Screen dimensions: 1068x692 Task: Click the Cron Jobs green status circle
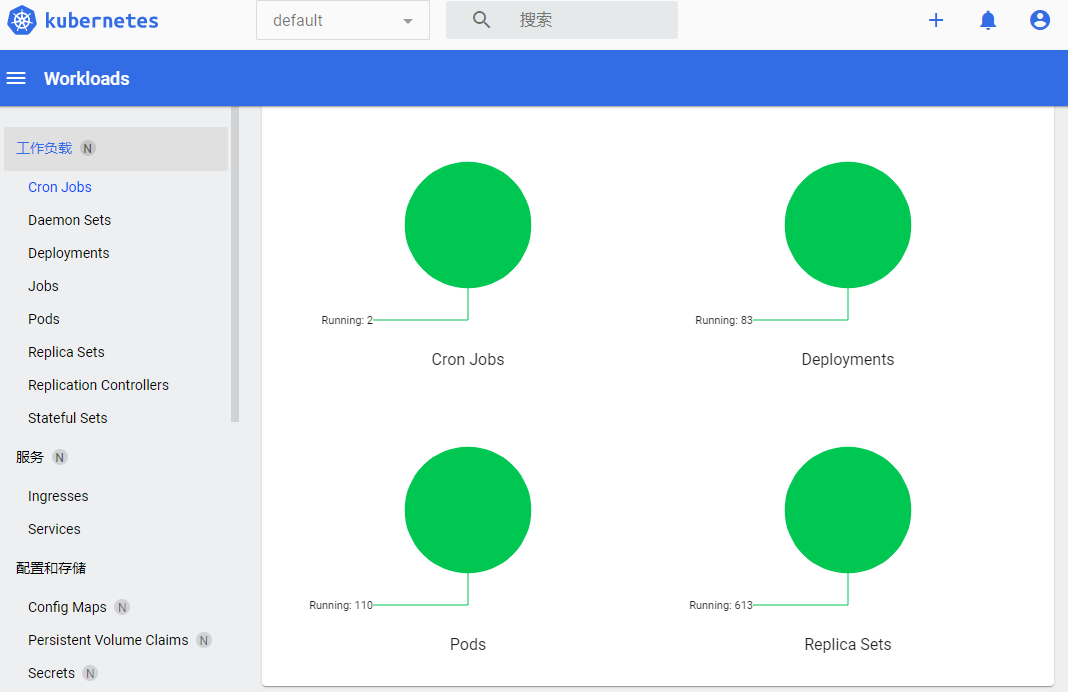coord(468,225)
